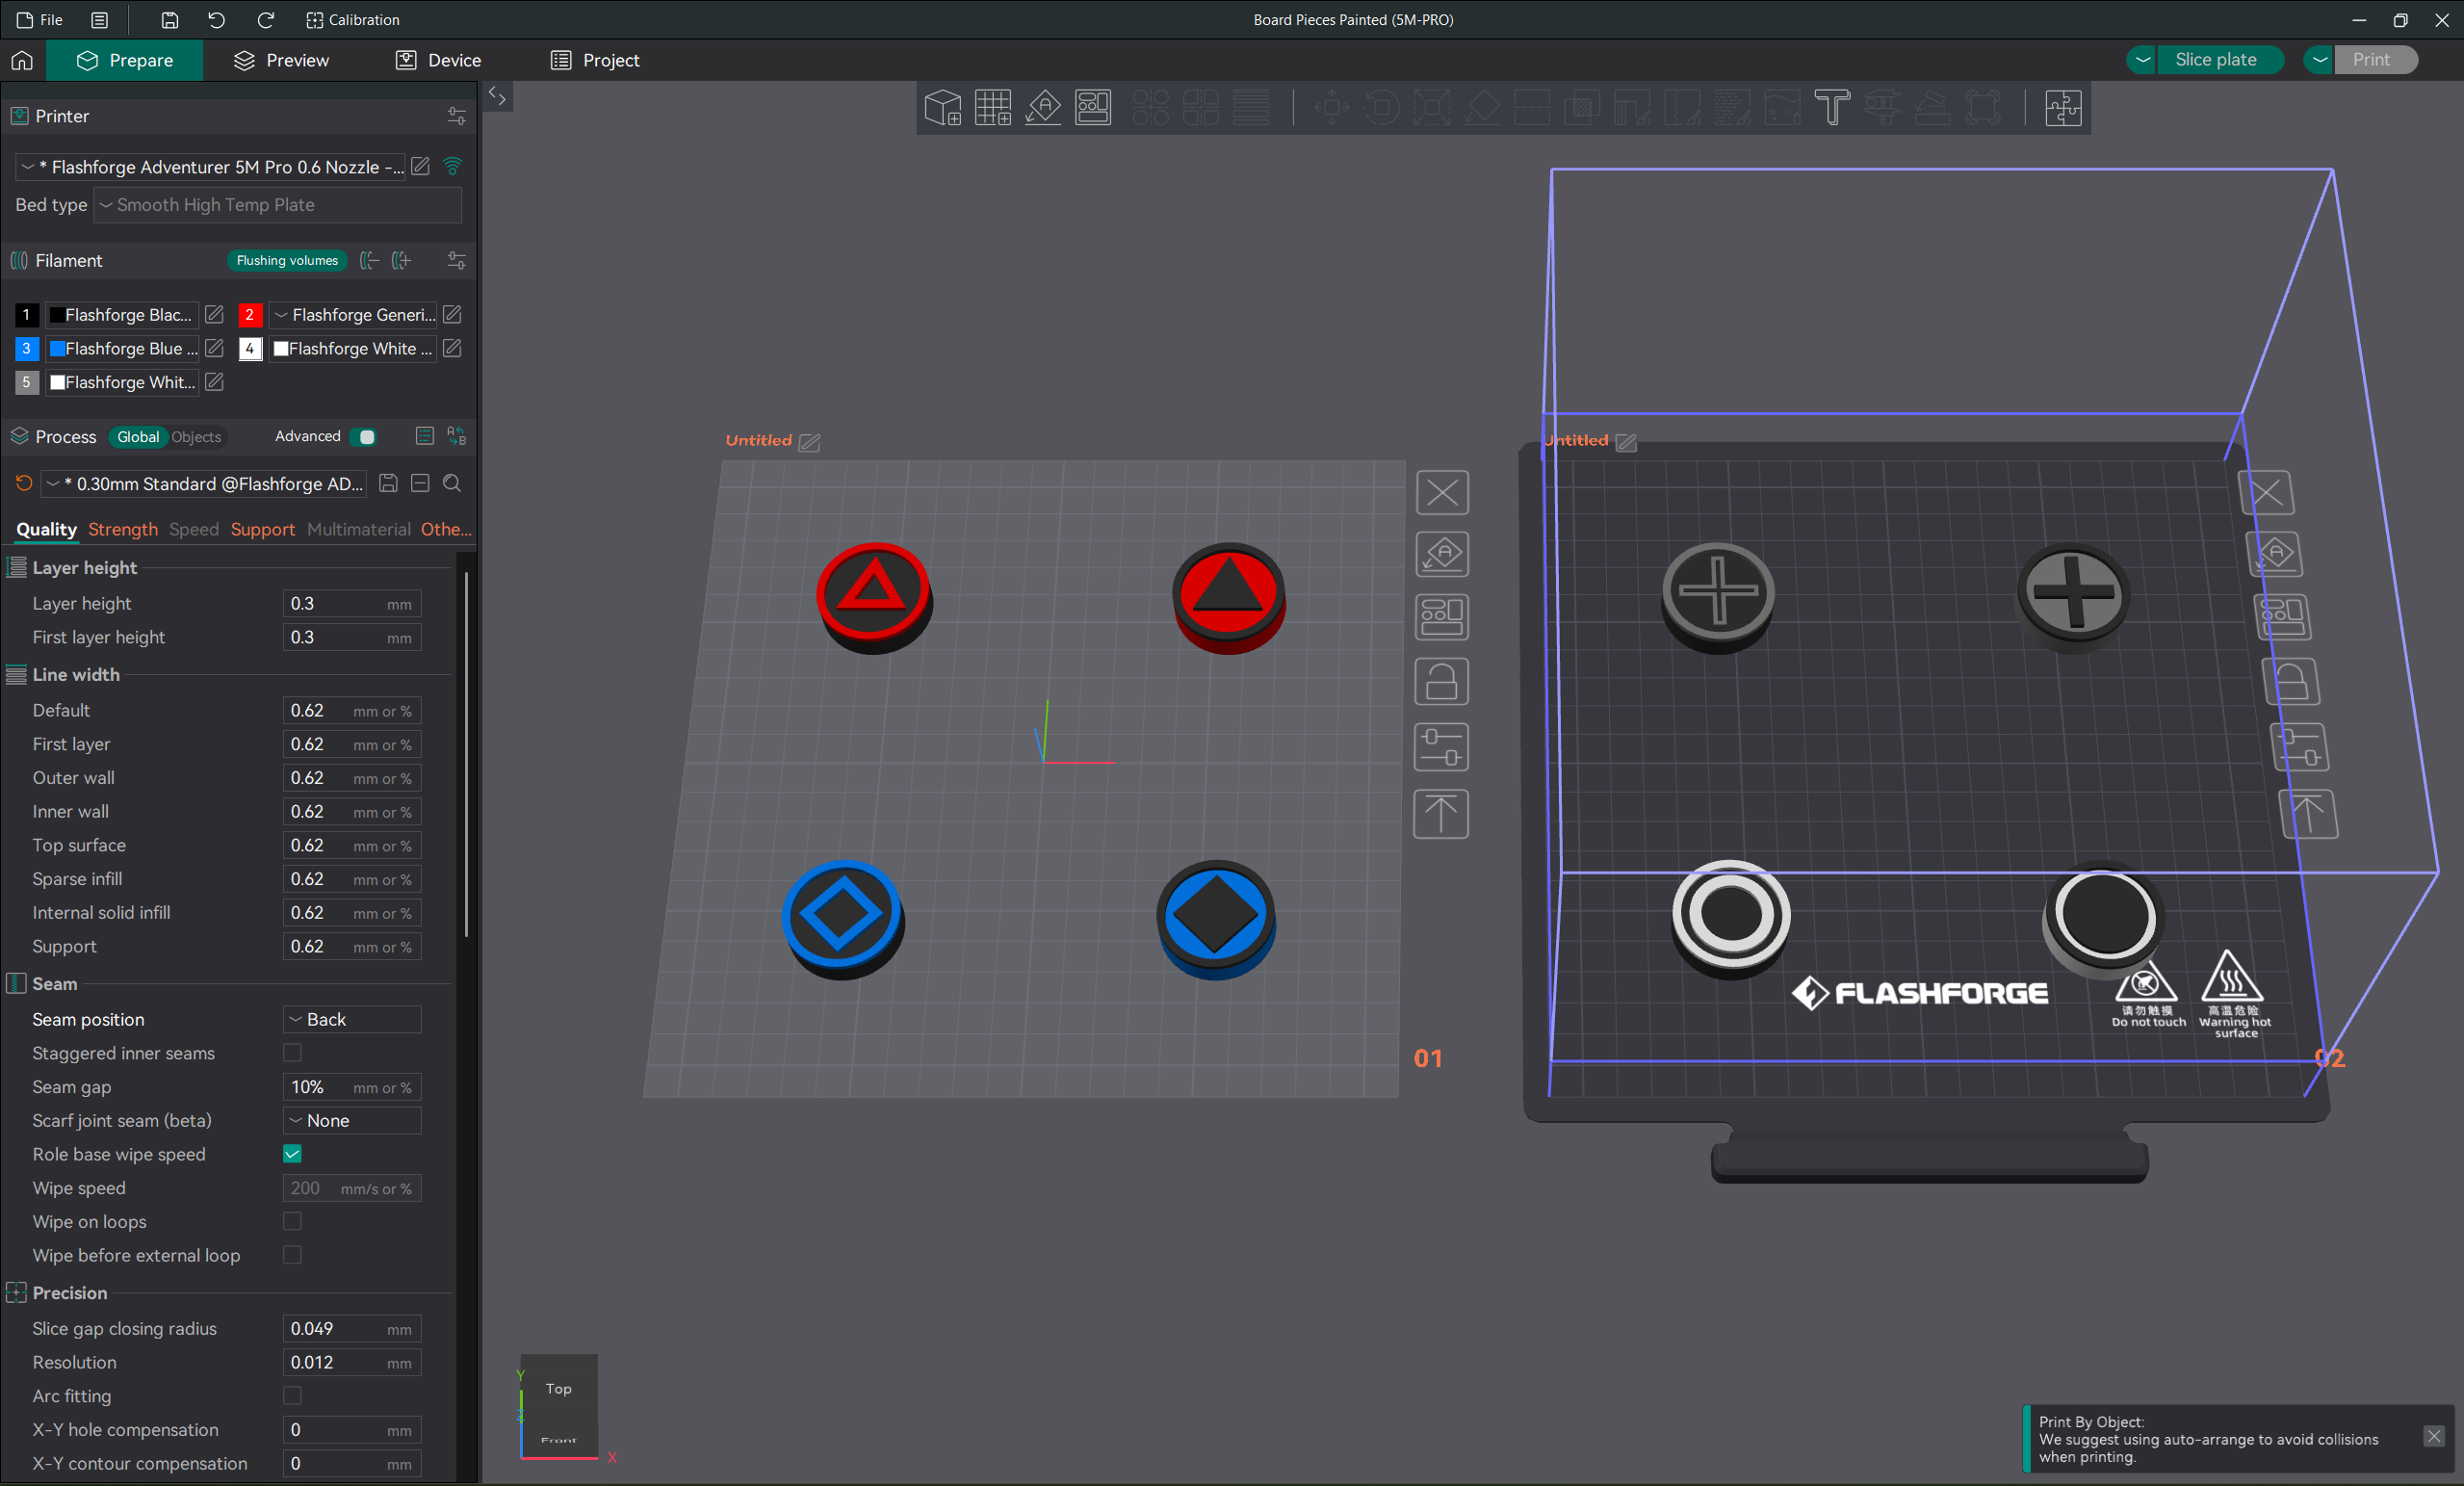Click the Arrange all objects toolbar icon
Viewport: 2464px width, 1486px height.
coord(1093,107)
